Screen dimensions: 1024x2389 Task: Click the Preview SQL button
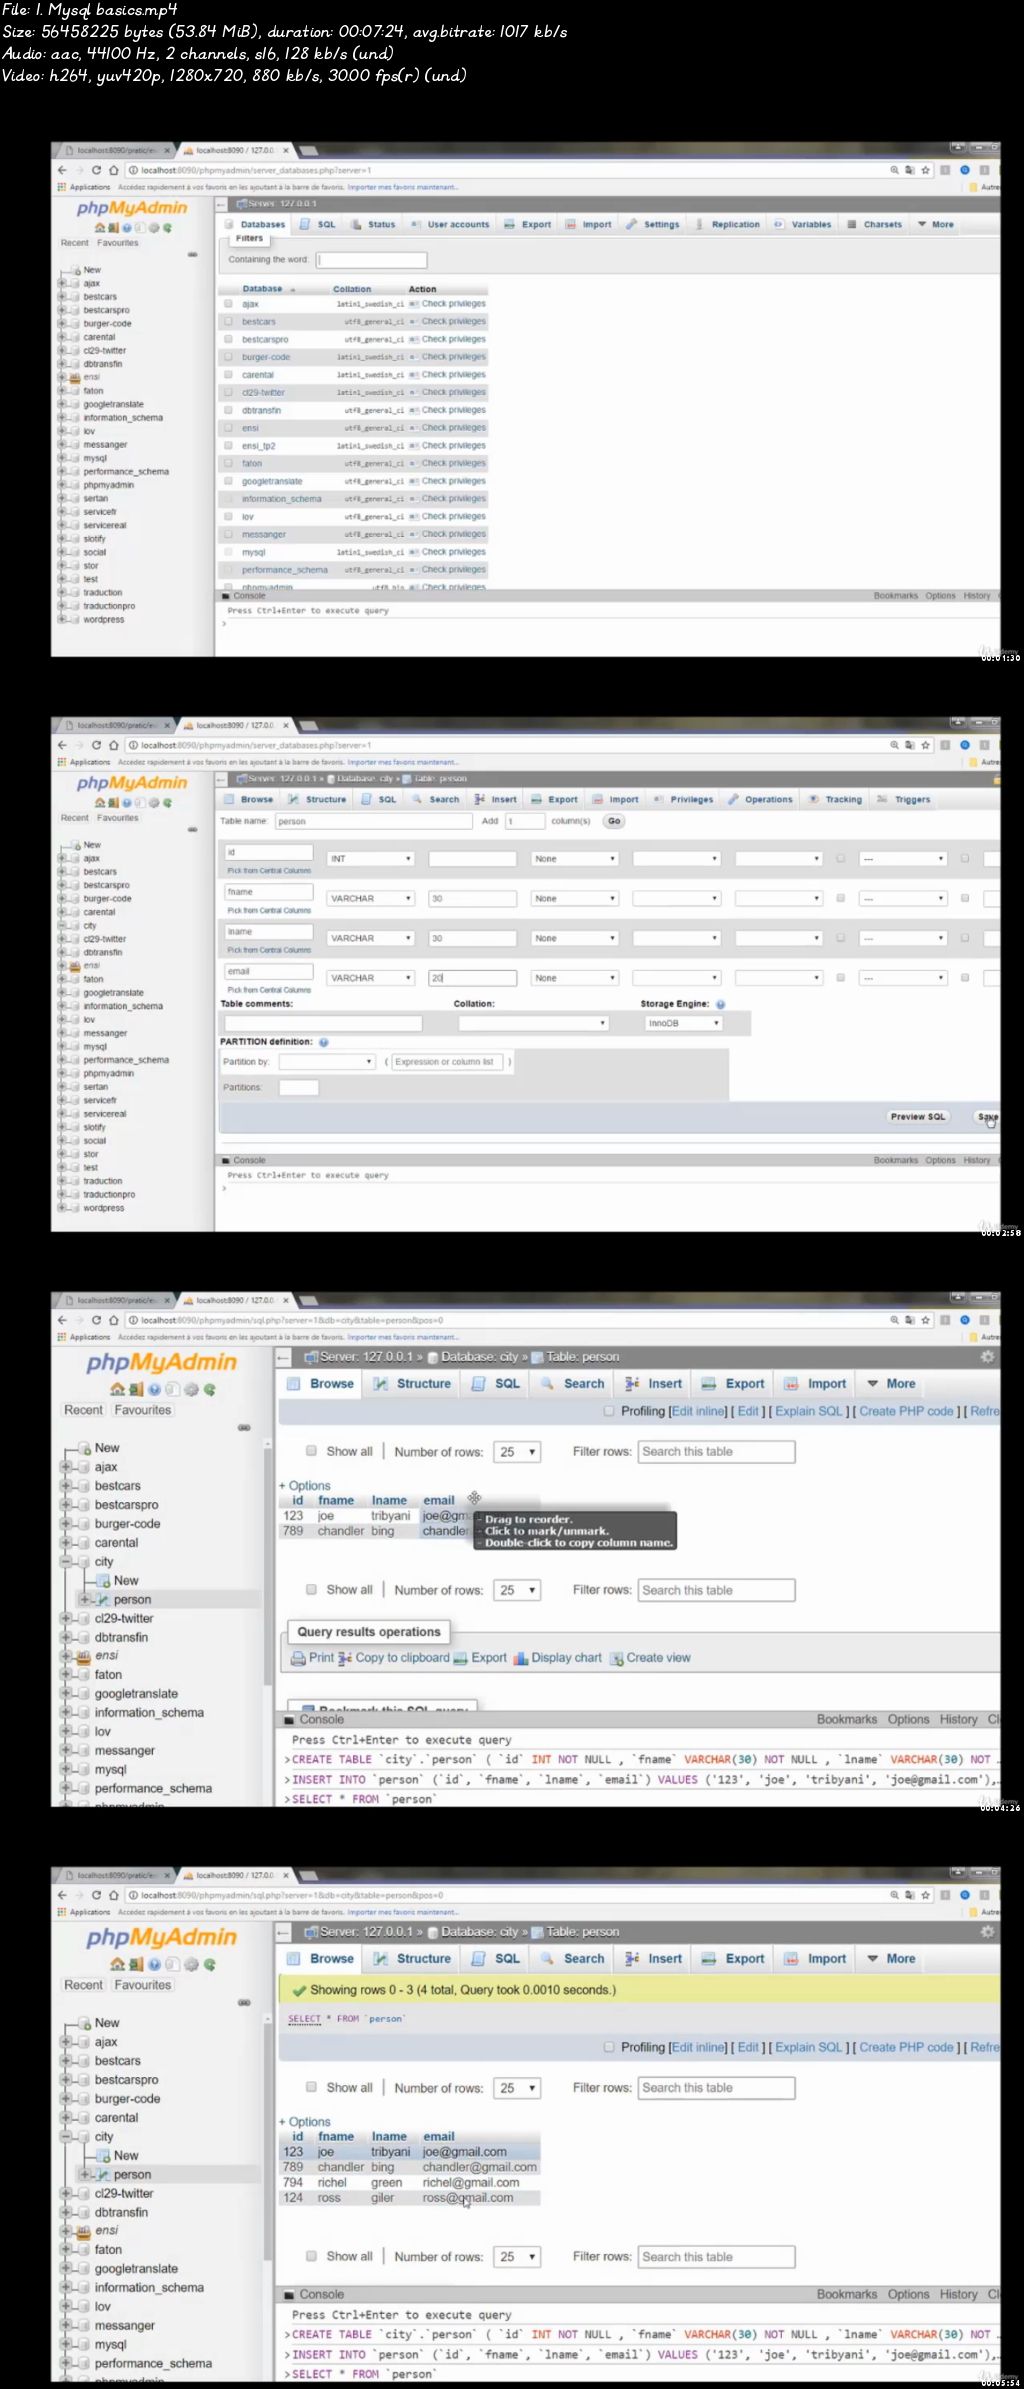(917, 1117)
